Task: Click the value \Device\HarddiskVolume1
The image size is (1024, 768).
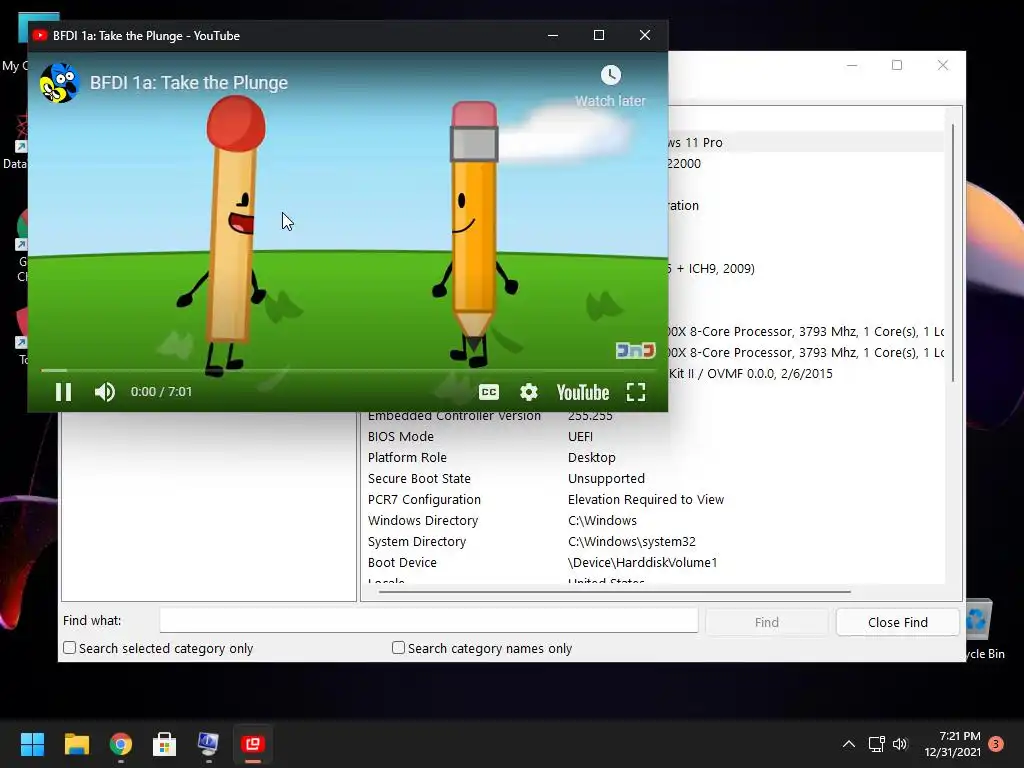Action: (x=643, y=562)
